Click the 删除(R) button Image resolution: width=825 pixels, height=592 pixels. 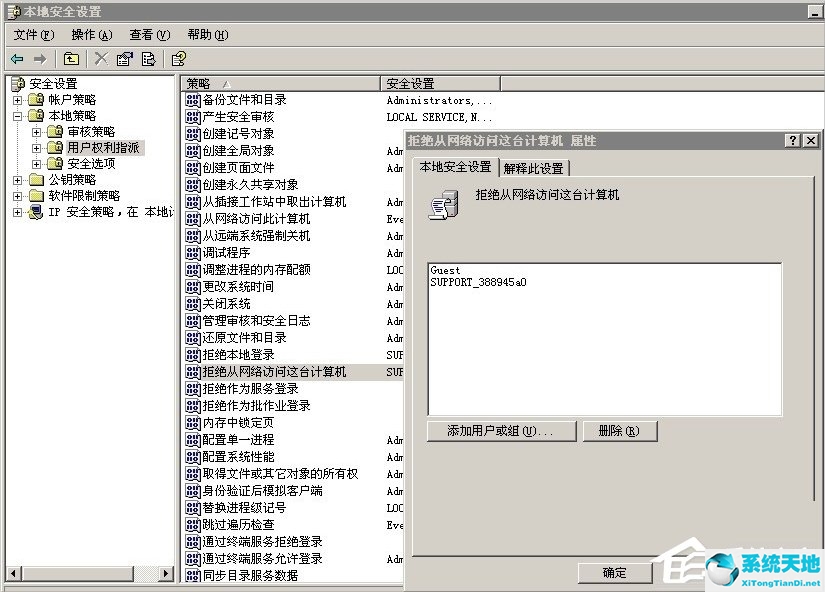click(x=621, y=431)
